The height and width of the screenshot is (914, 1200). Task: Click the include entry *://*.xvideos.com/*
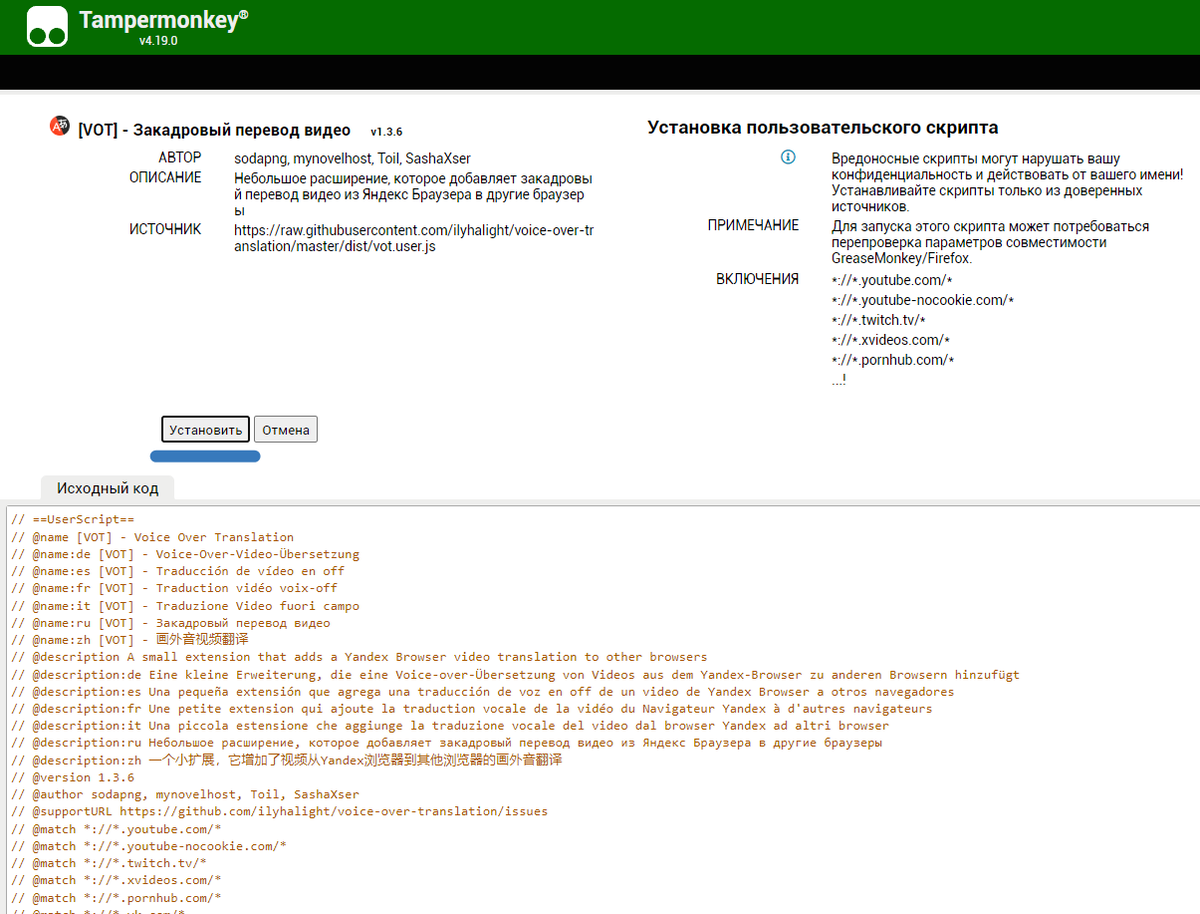[x=890, y=340]
